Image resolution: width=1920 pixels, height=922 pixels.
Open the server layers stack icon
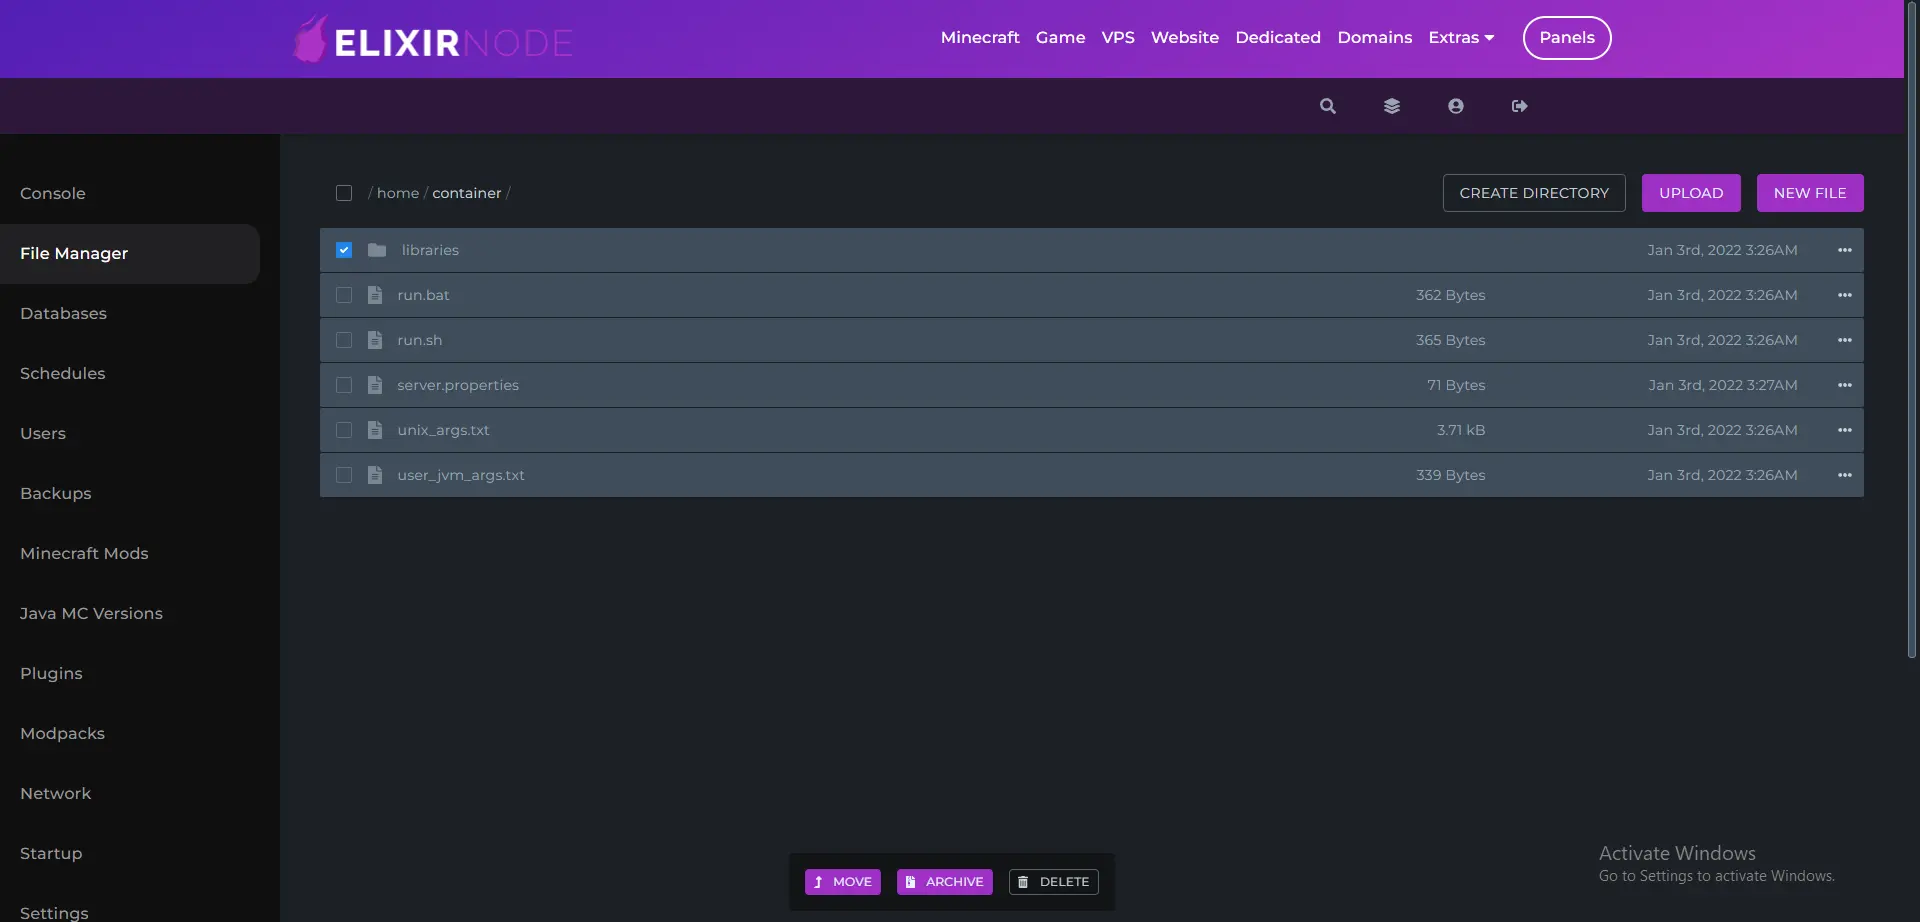coord(1391,106)
